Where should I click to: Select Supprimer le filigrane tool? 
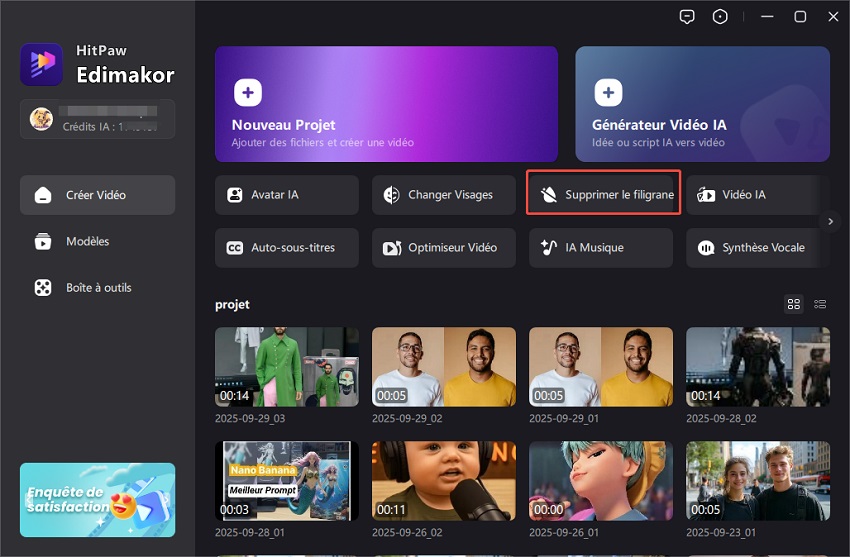click(x=604, y=195)
